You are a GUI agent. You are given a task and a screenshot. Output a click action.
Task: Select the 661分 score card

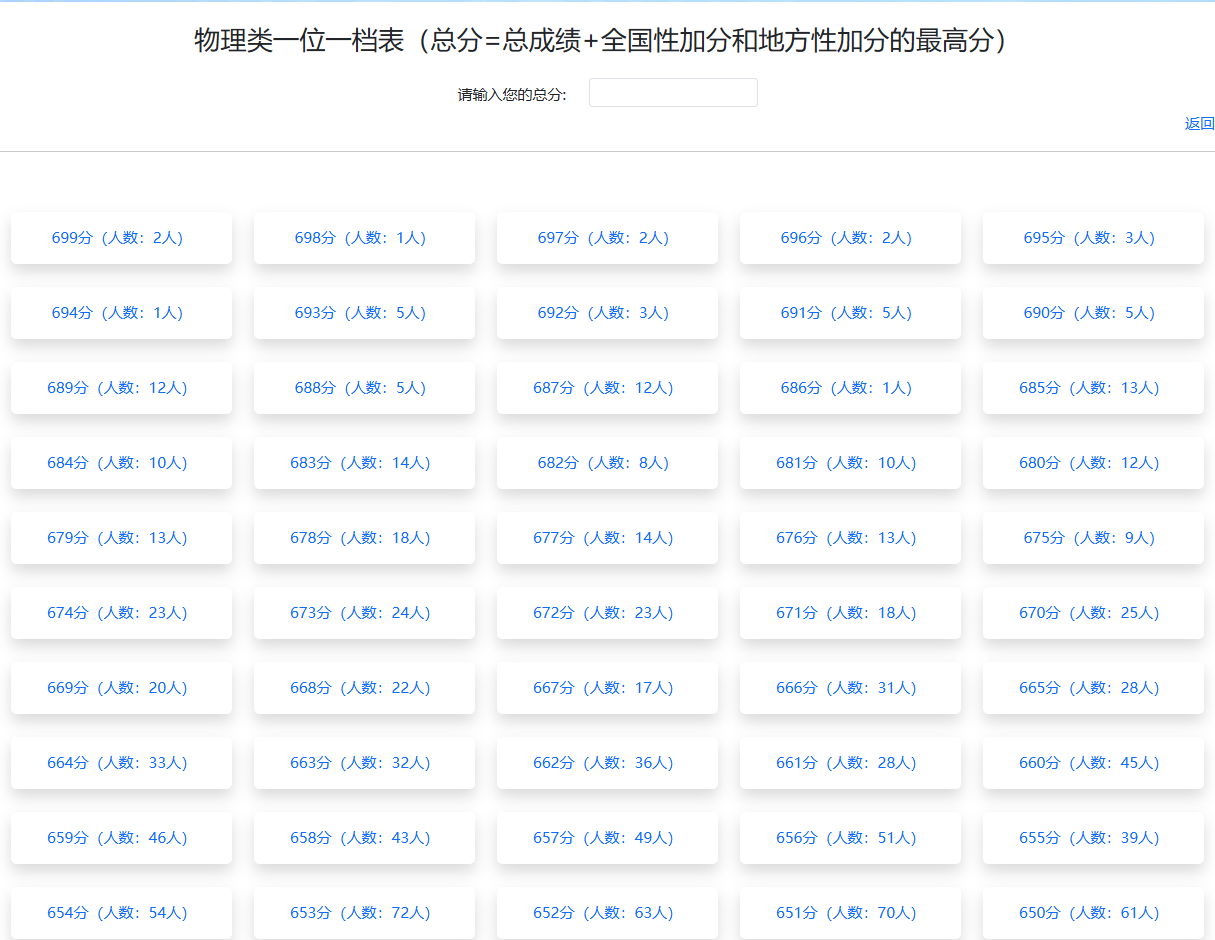[850, 763]
